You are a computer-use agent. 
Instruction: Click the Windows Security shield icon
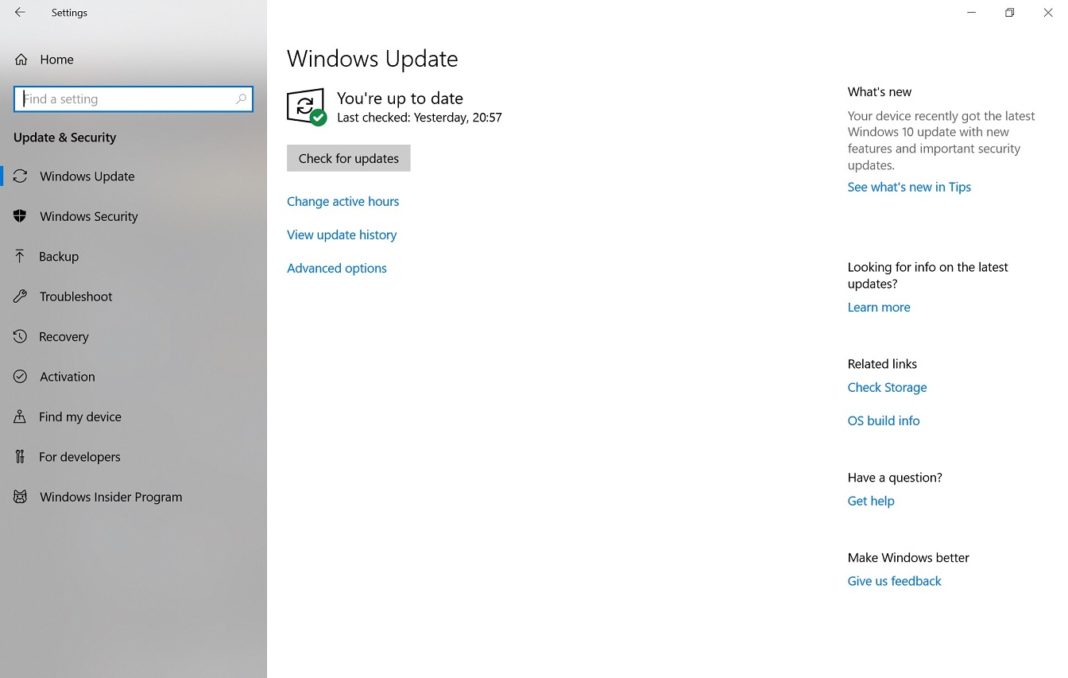20,216
